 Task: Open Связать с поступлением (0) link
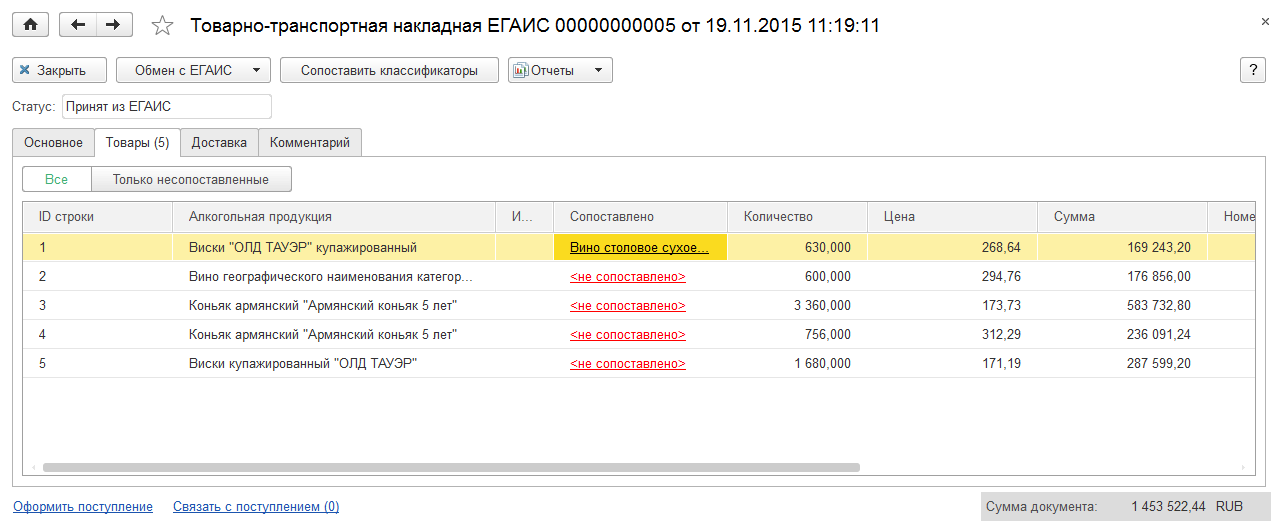pos(256,507)
